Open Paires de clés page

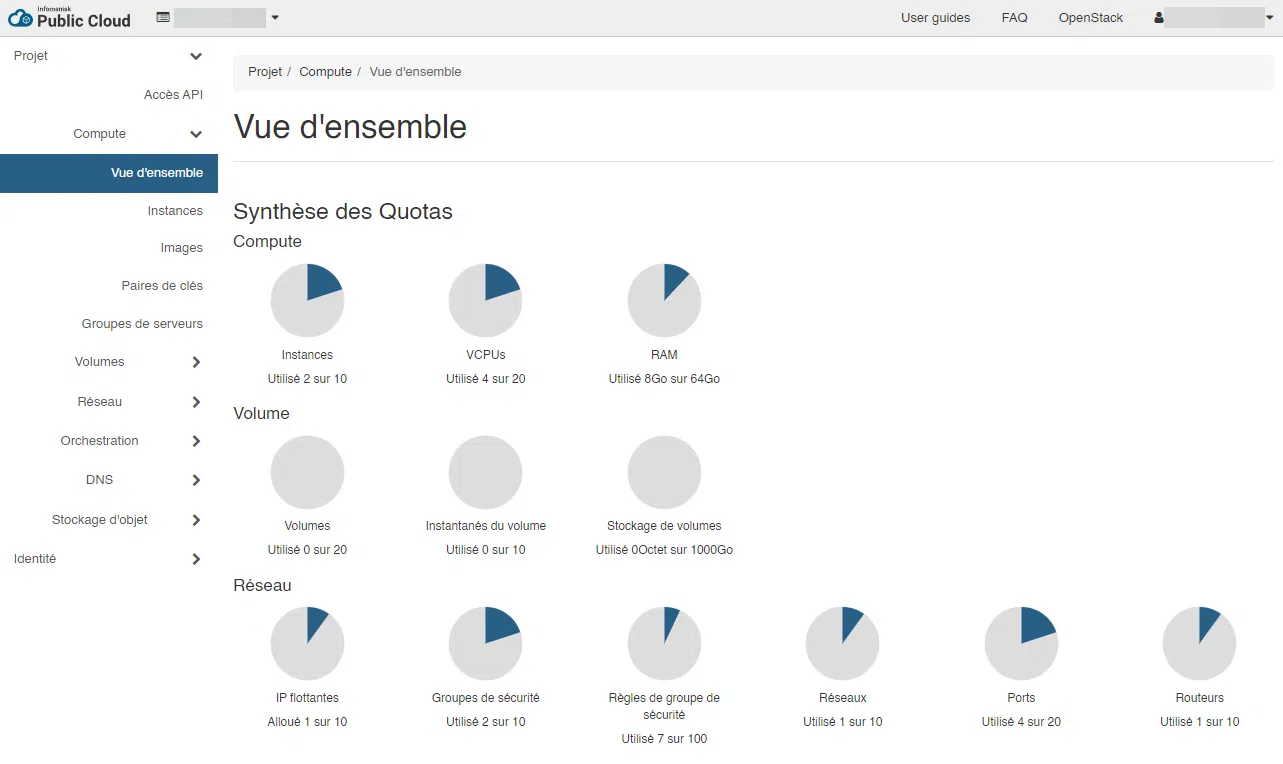(162, 286)
